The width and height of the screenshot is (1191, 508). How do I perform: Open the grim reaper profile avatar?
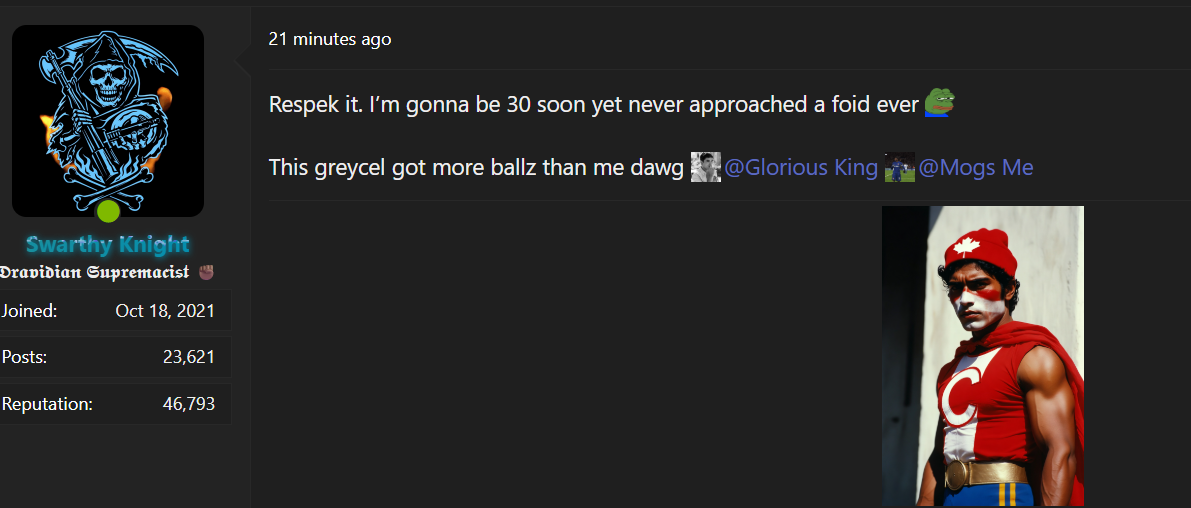(x=108, y=118)
